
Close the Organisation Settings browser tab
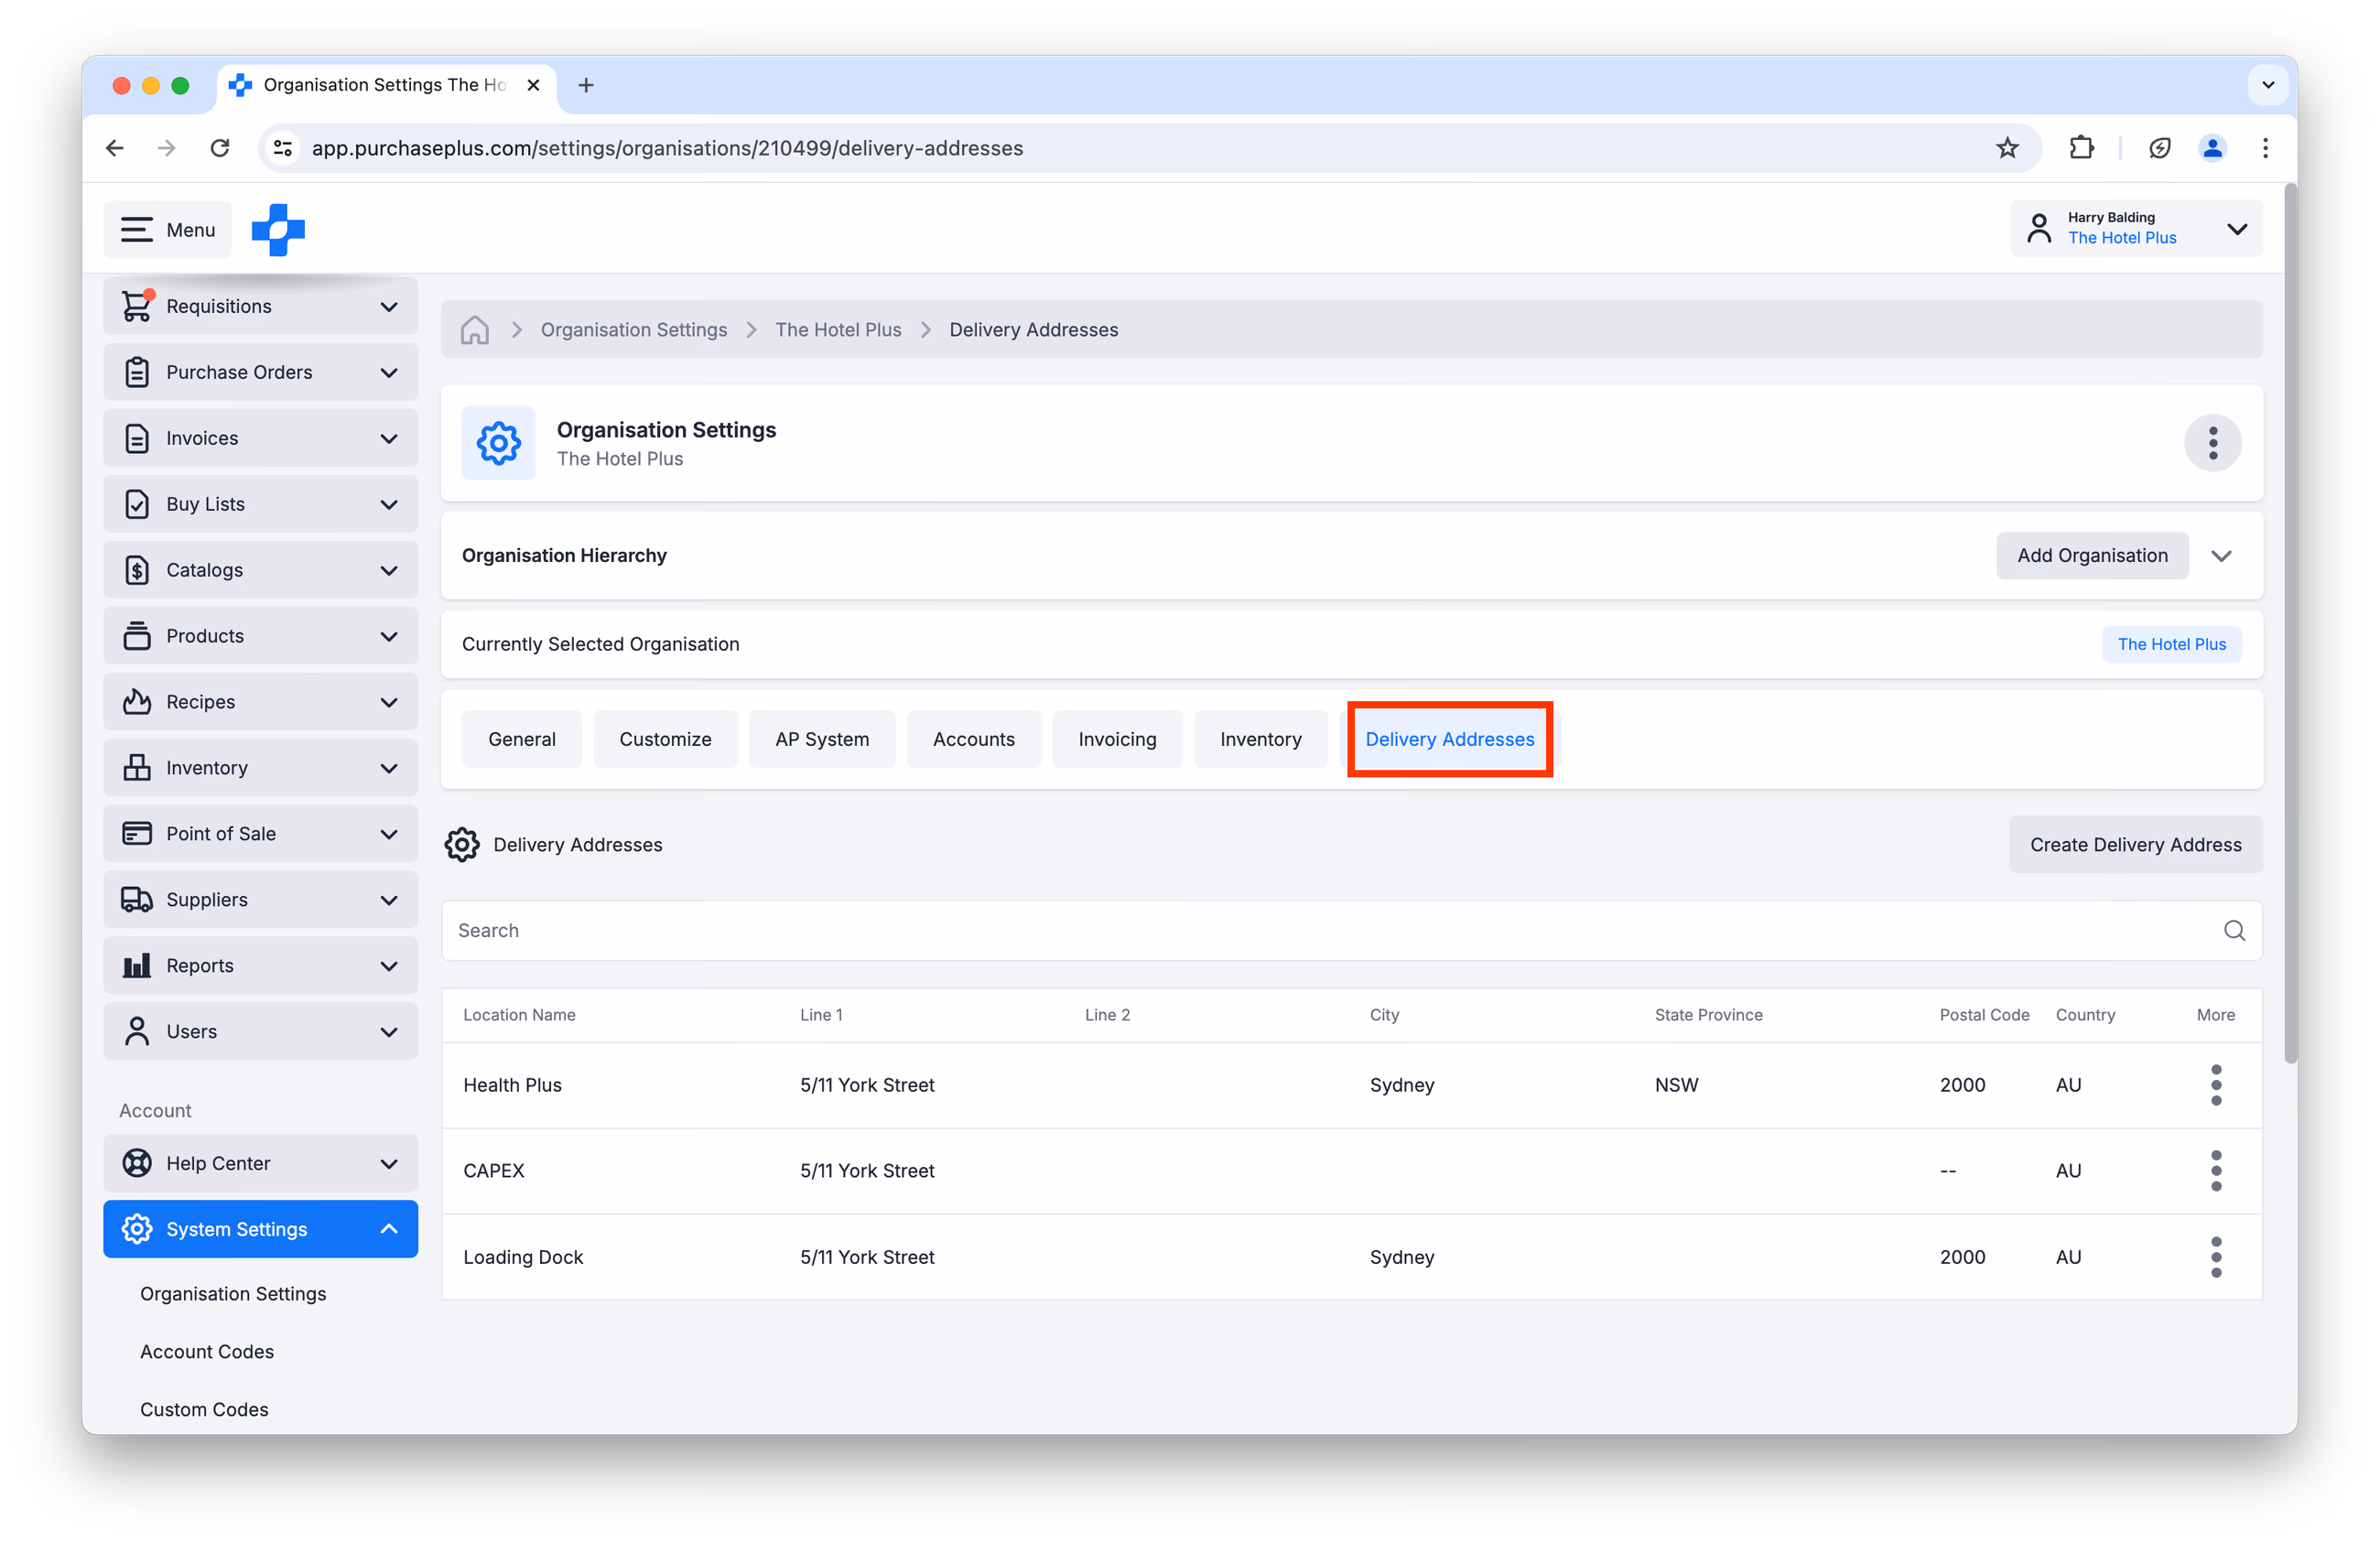click(x=533, y=85)
